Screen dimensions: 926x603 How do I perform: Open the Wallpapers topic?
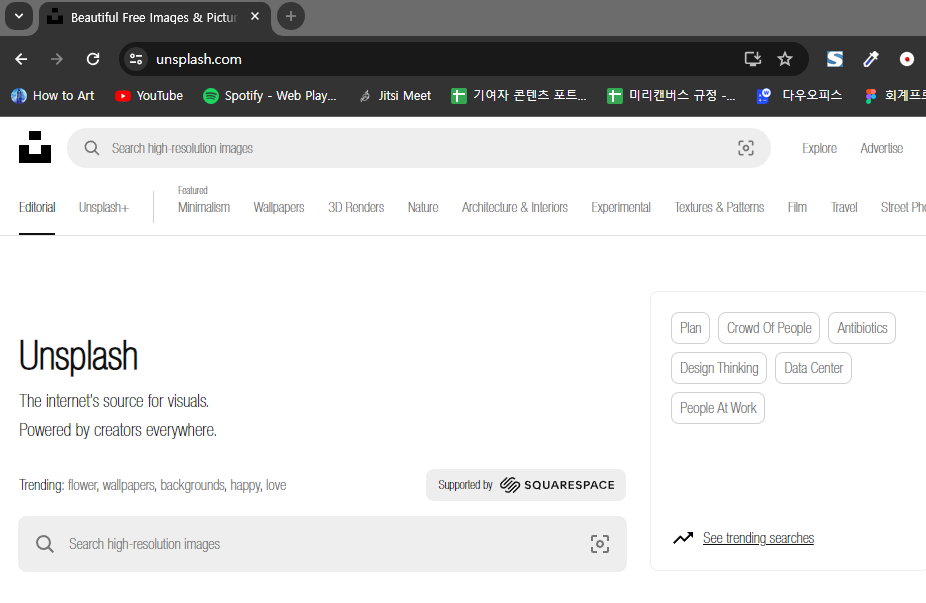279,207
